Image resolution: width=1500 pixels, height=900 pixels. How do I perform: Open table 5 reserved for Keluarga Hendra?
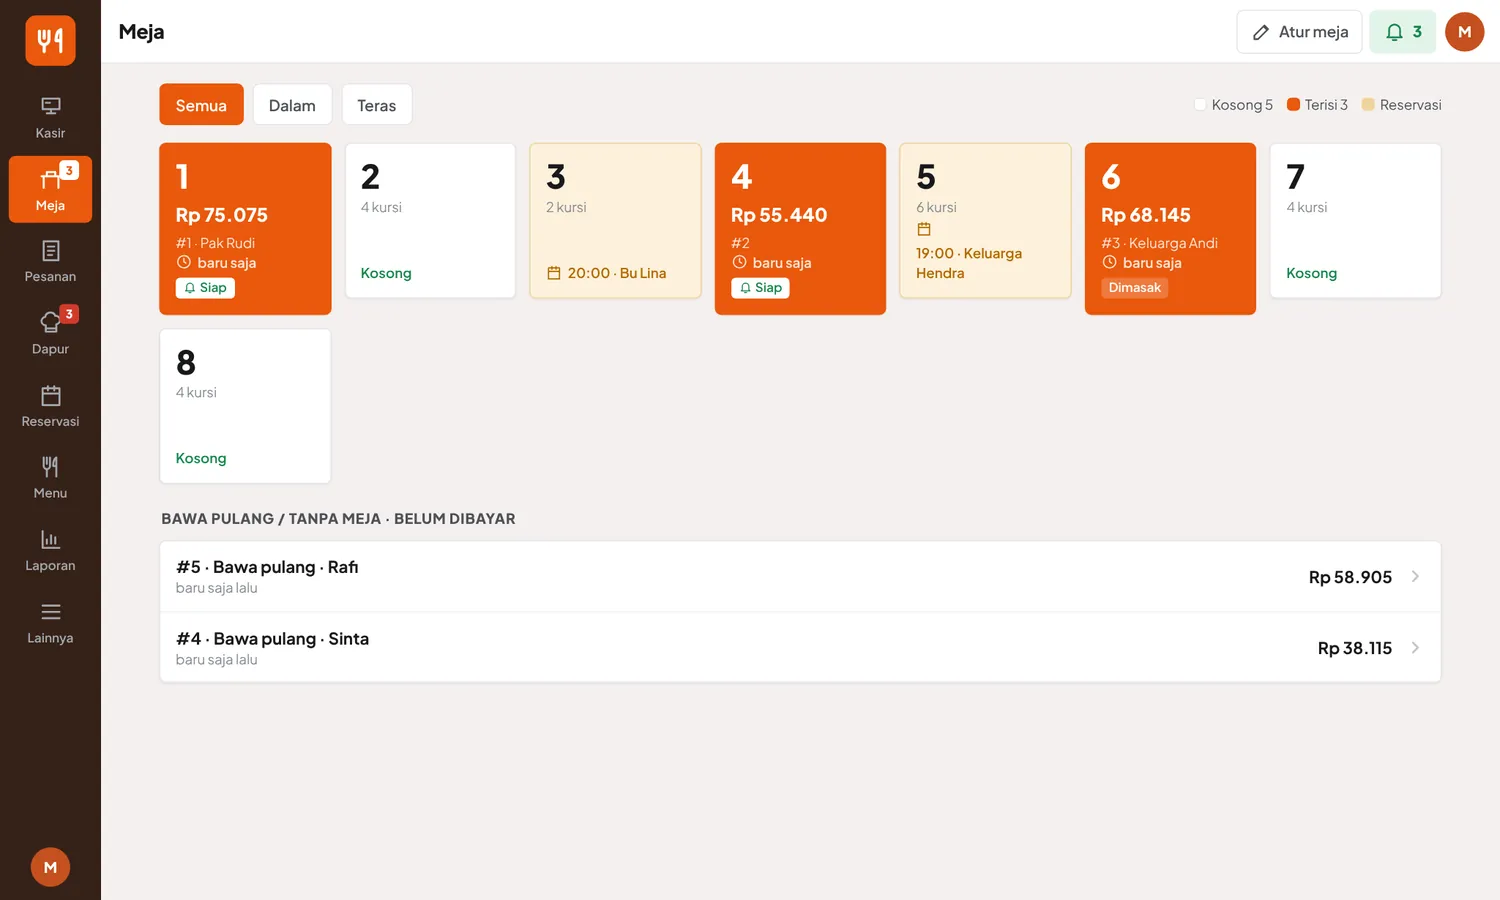(x=985, y=221)
